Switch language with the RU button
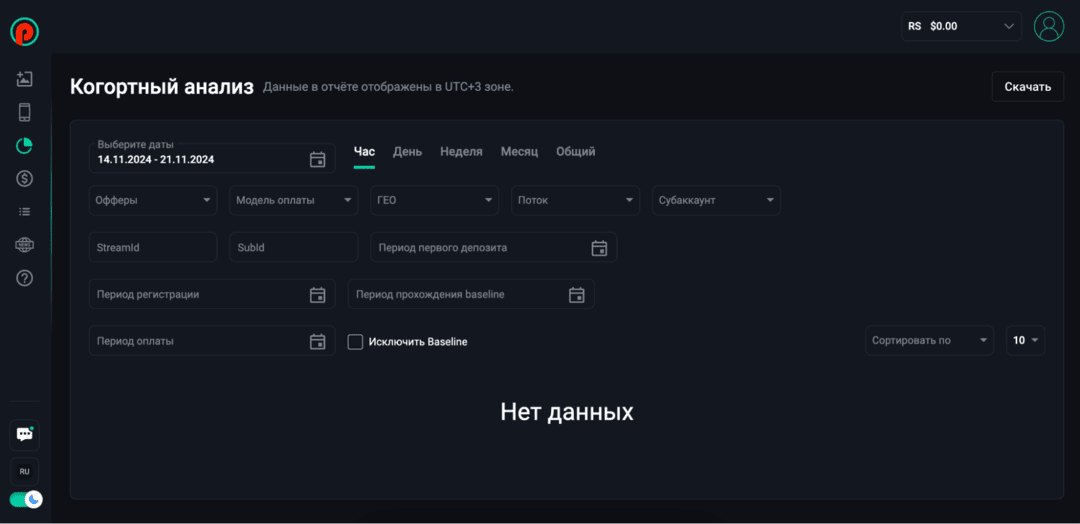 [x=25, y=471]
